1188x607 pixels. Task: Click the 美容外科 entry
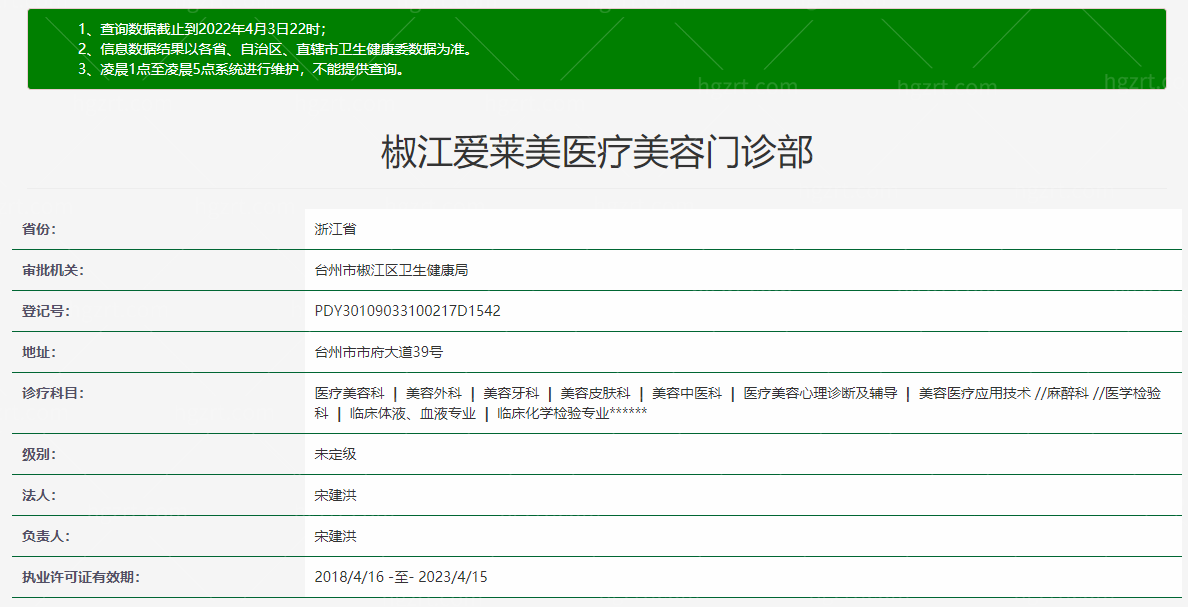[433, 393]
